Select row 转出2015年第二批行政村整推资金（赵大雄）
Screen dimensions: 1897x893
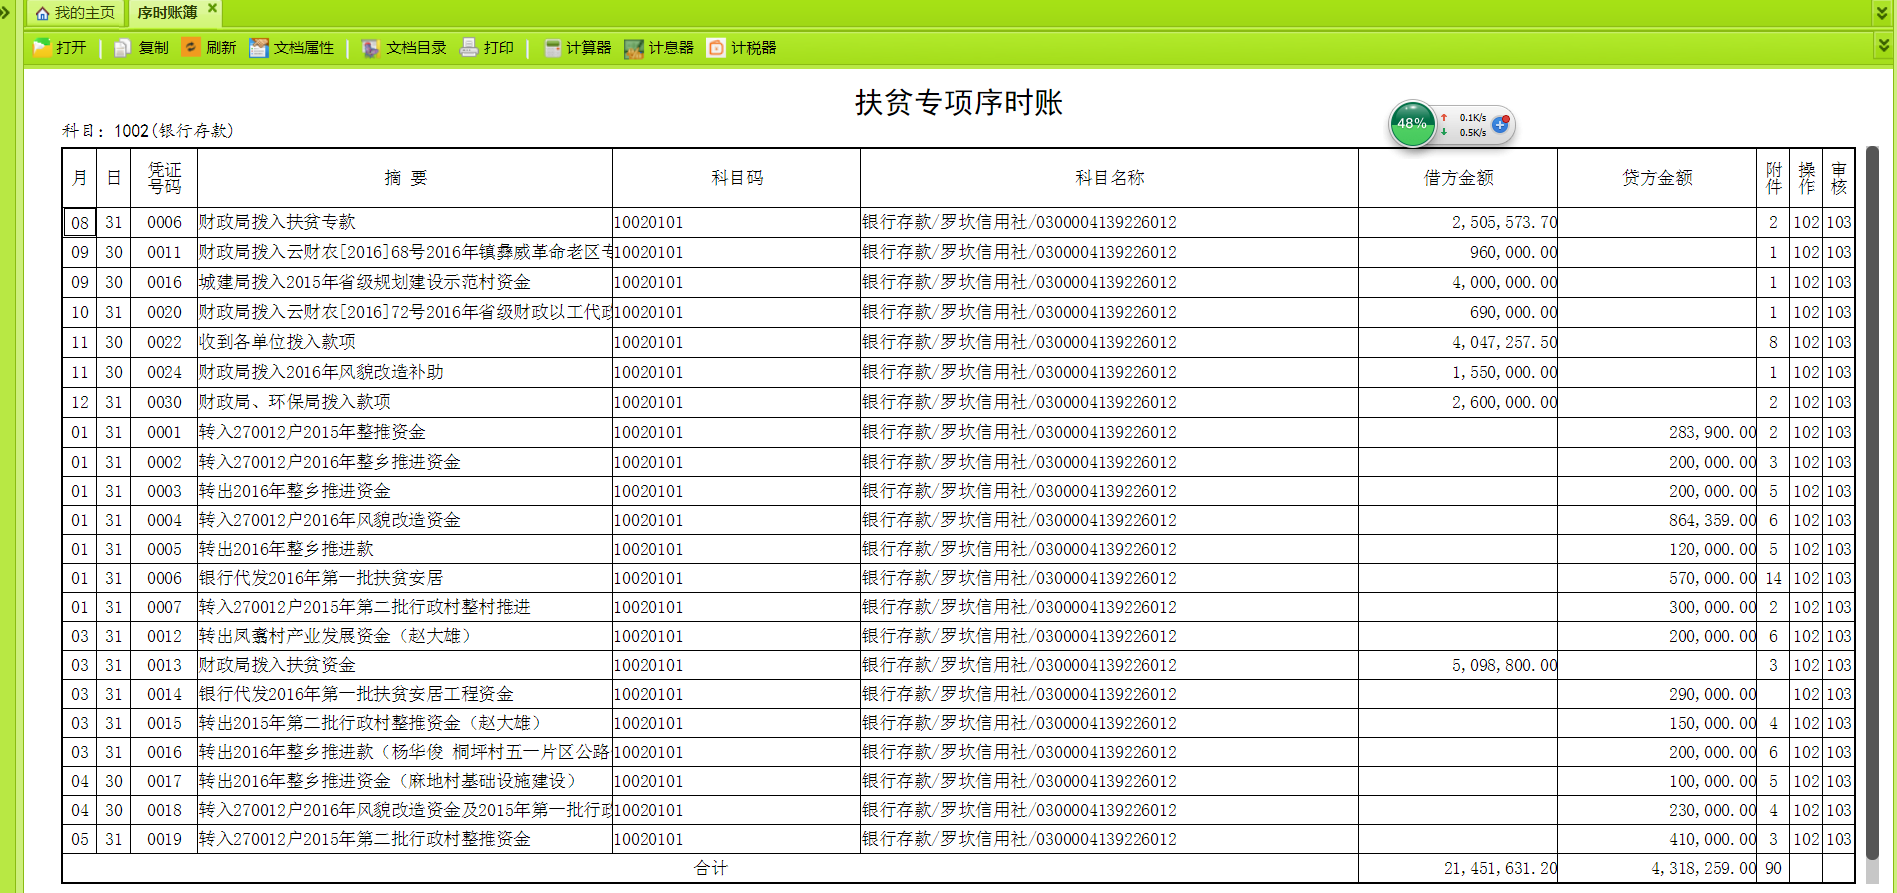tap(958, 723)
